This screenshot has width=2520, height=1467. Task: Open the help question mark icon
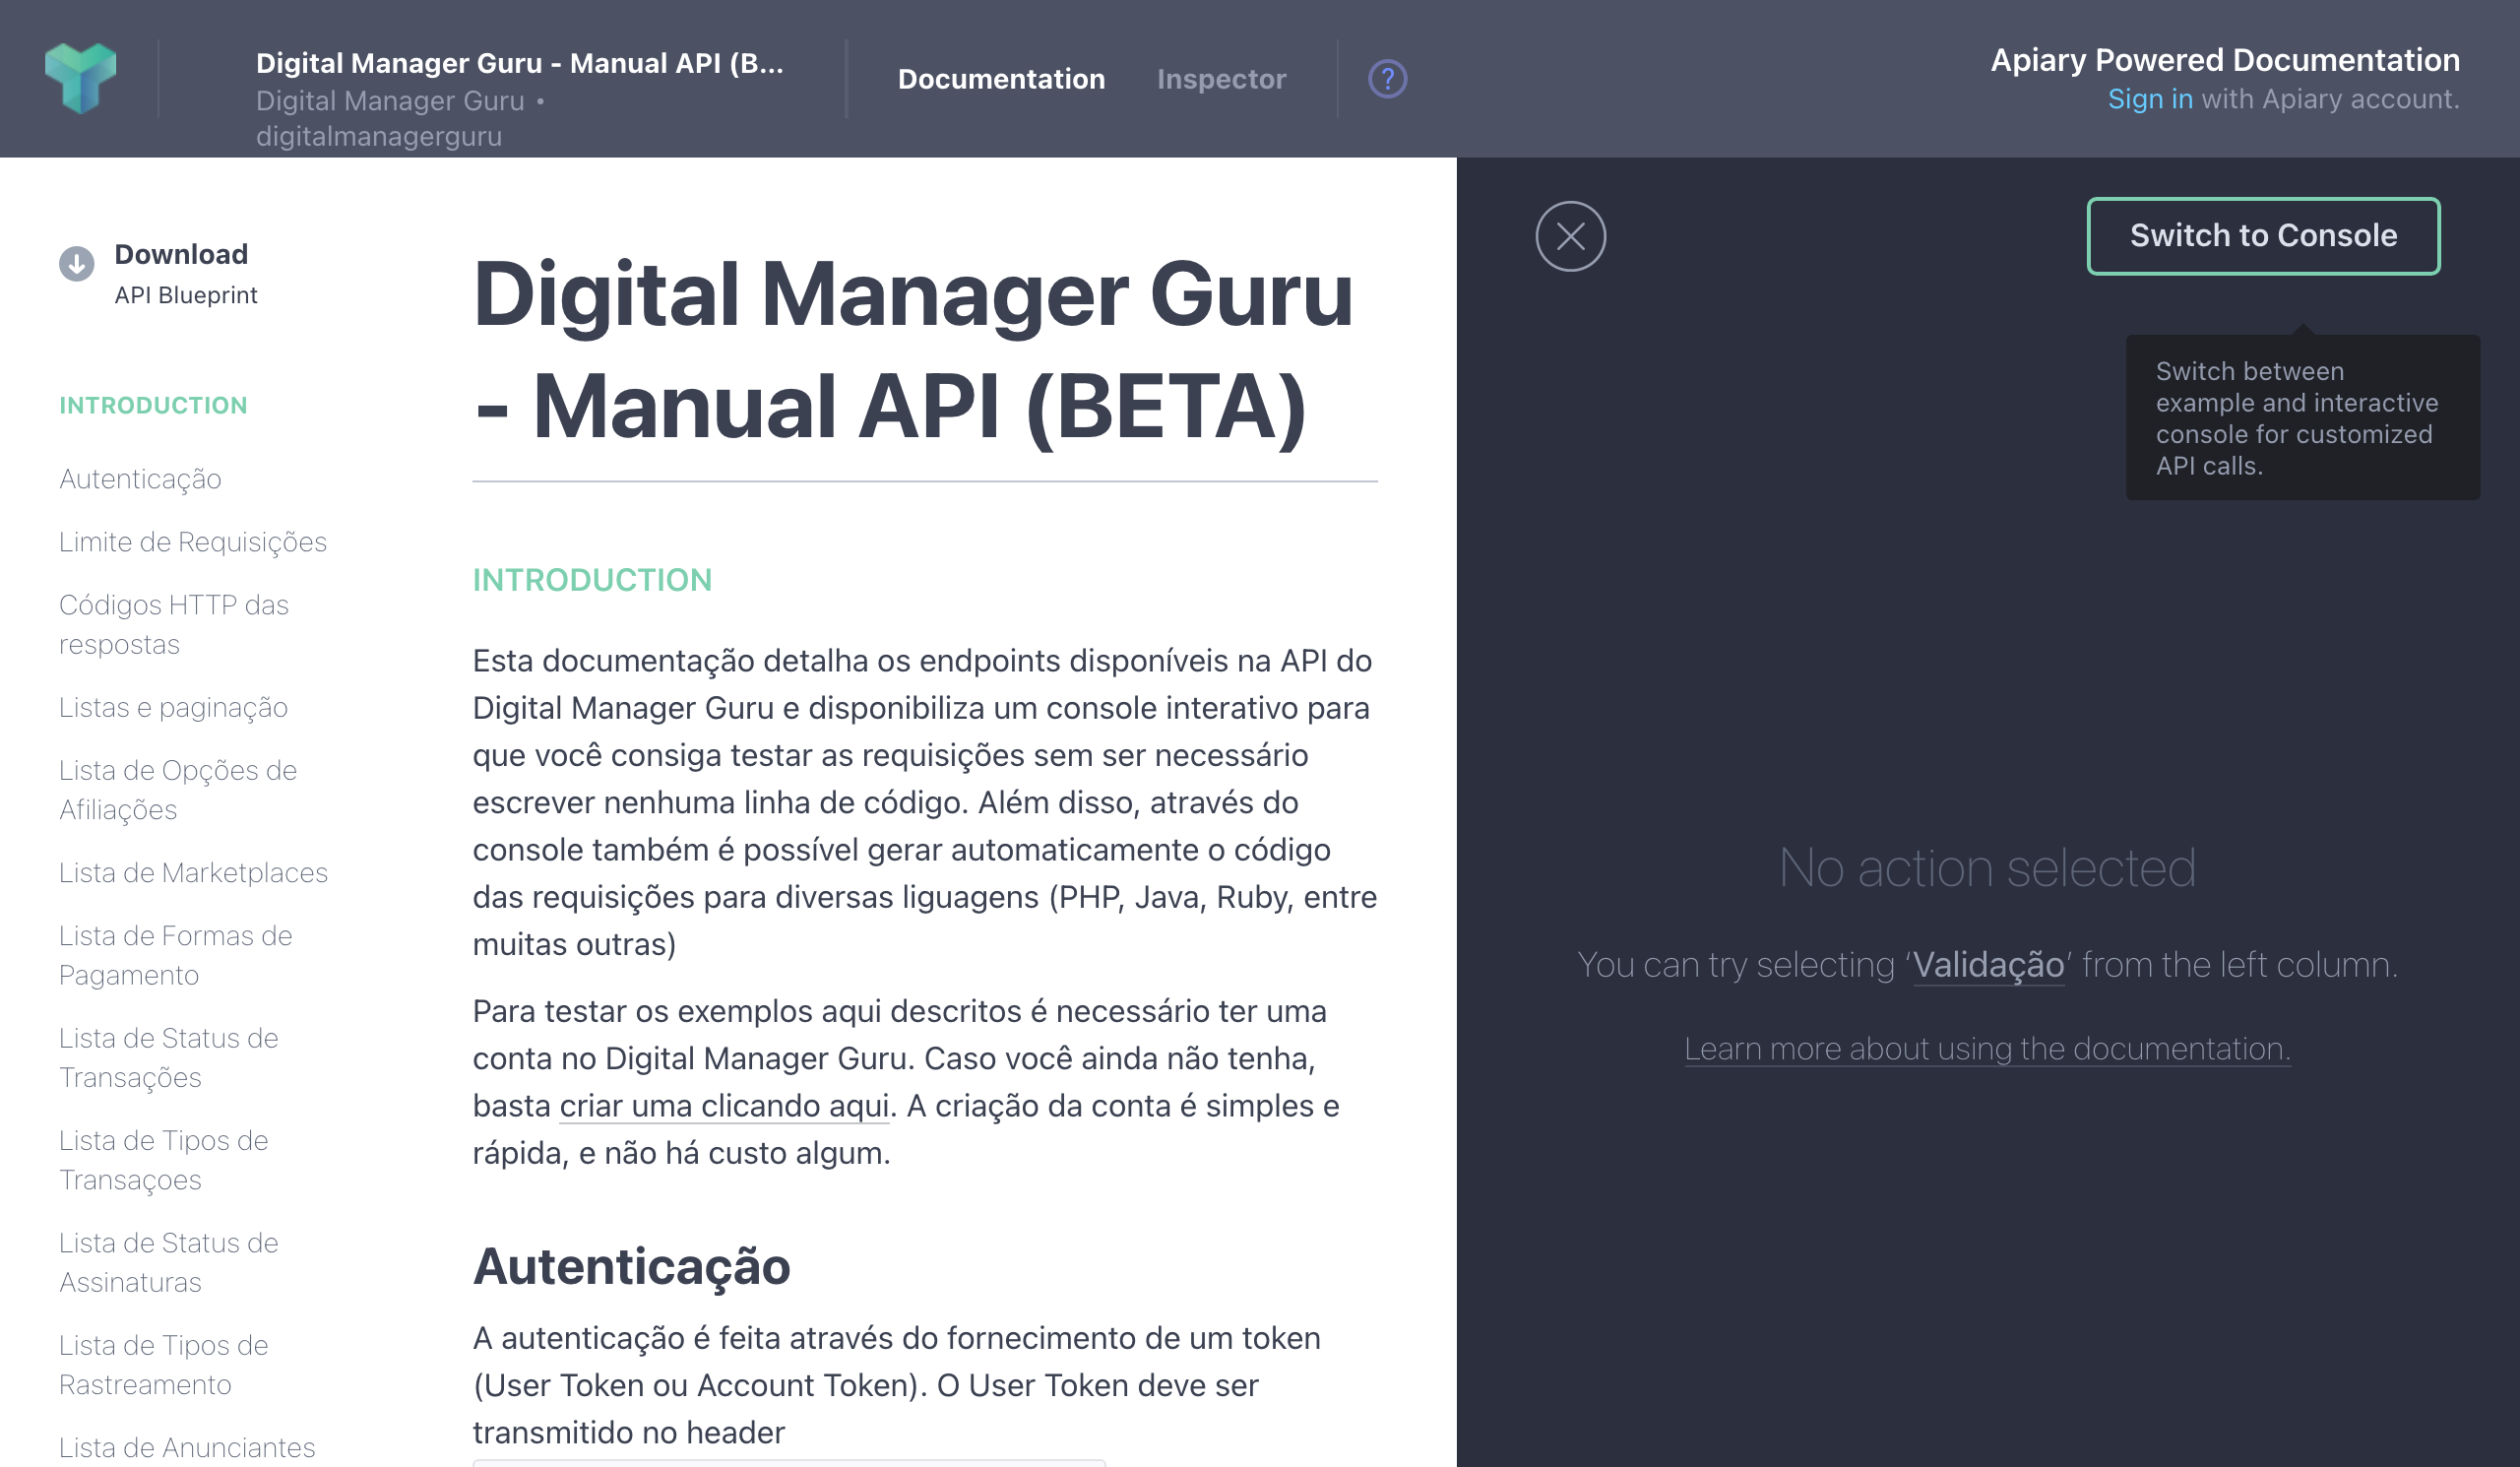(x=1387, y=79)
